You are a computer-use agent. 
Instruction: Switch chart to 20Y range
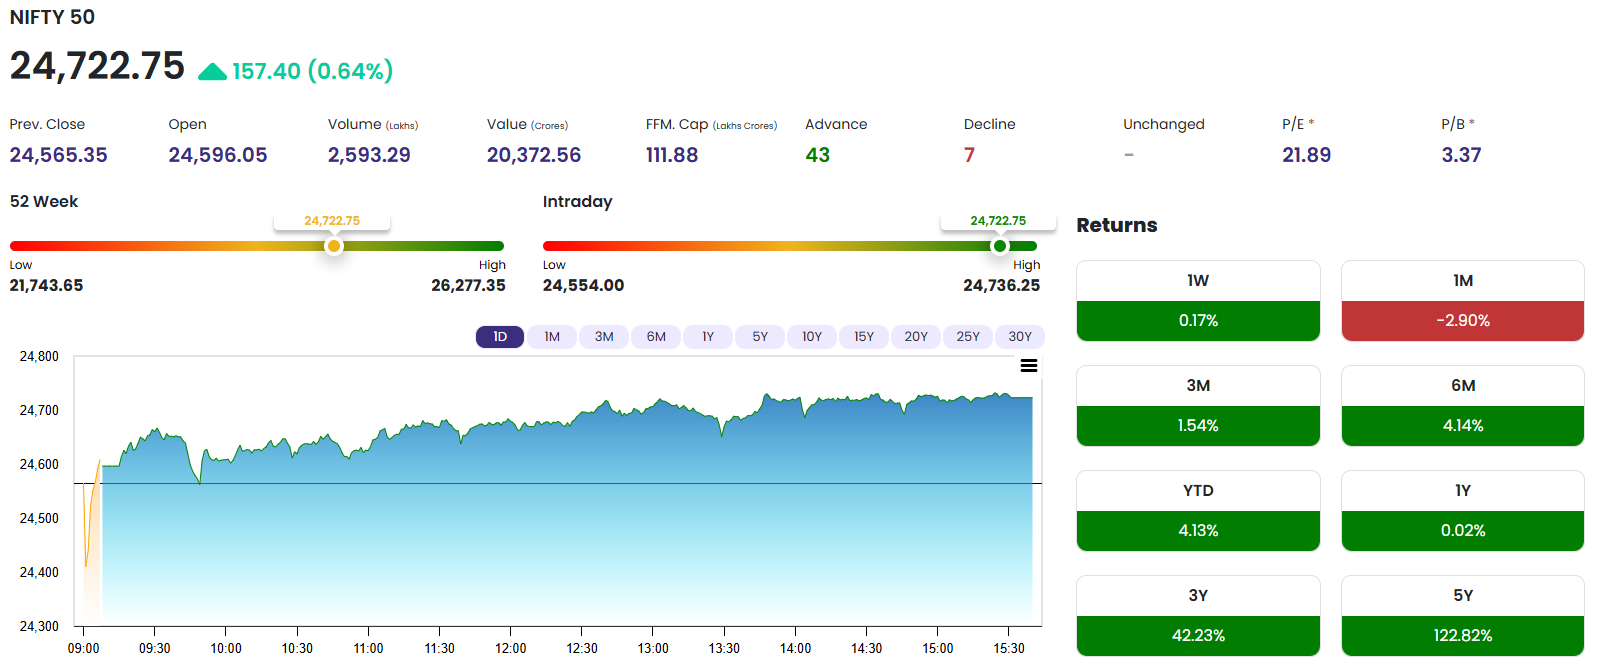click(x=916, y=337)
